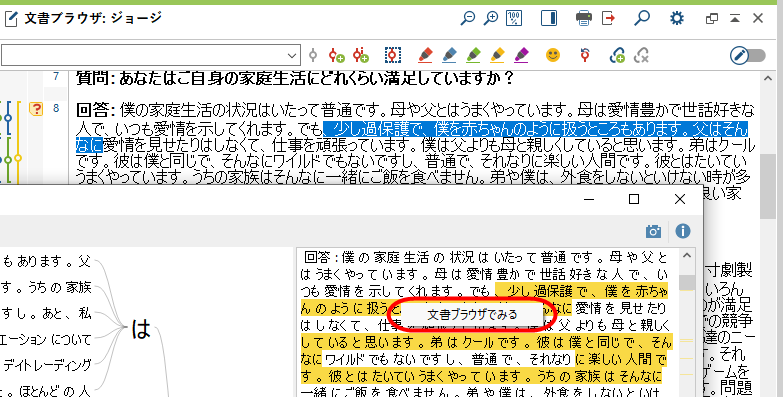This screenshot has height=397, width=783.
Task: Open the settings gear menu
Action: [677, 18]
